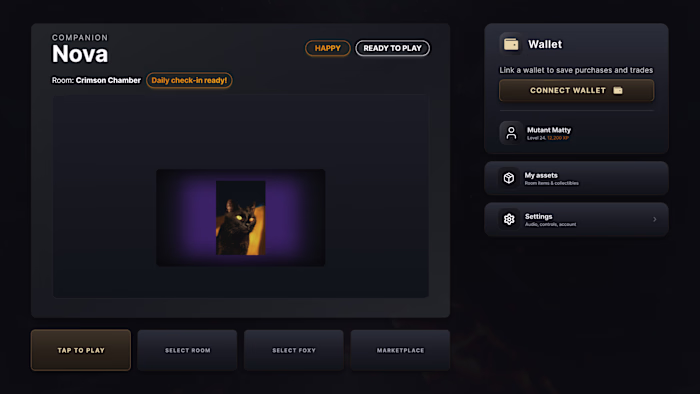Click 'Link a wallet to save purchases' text

click(576, 70)
